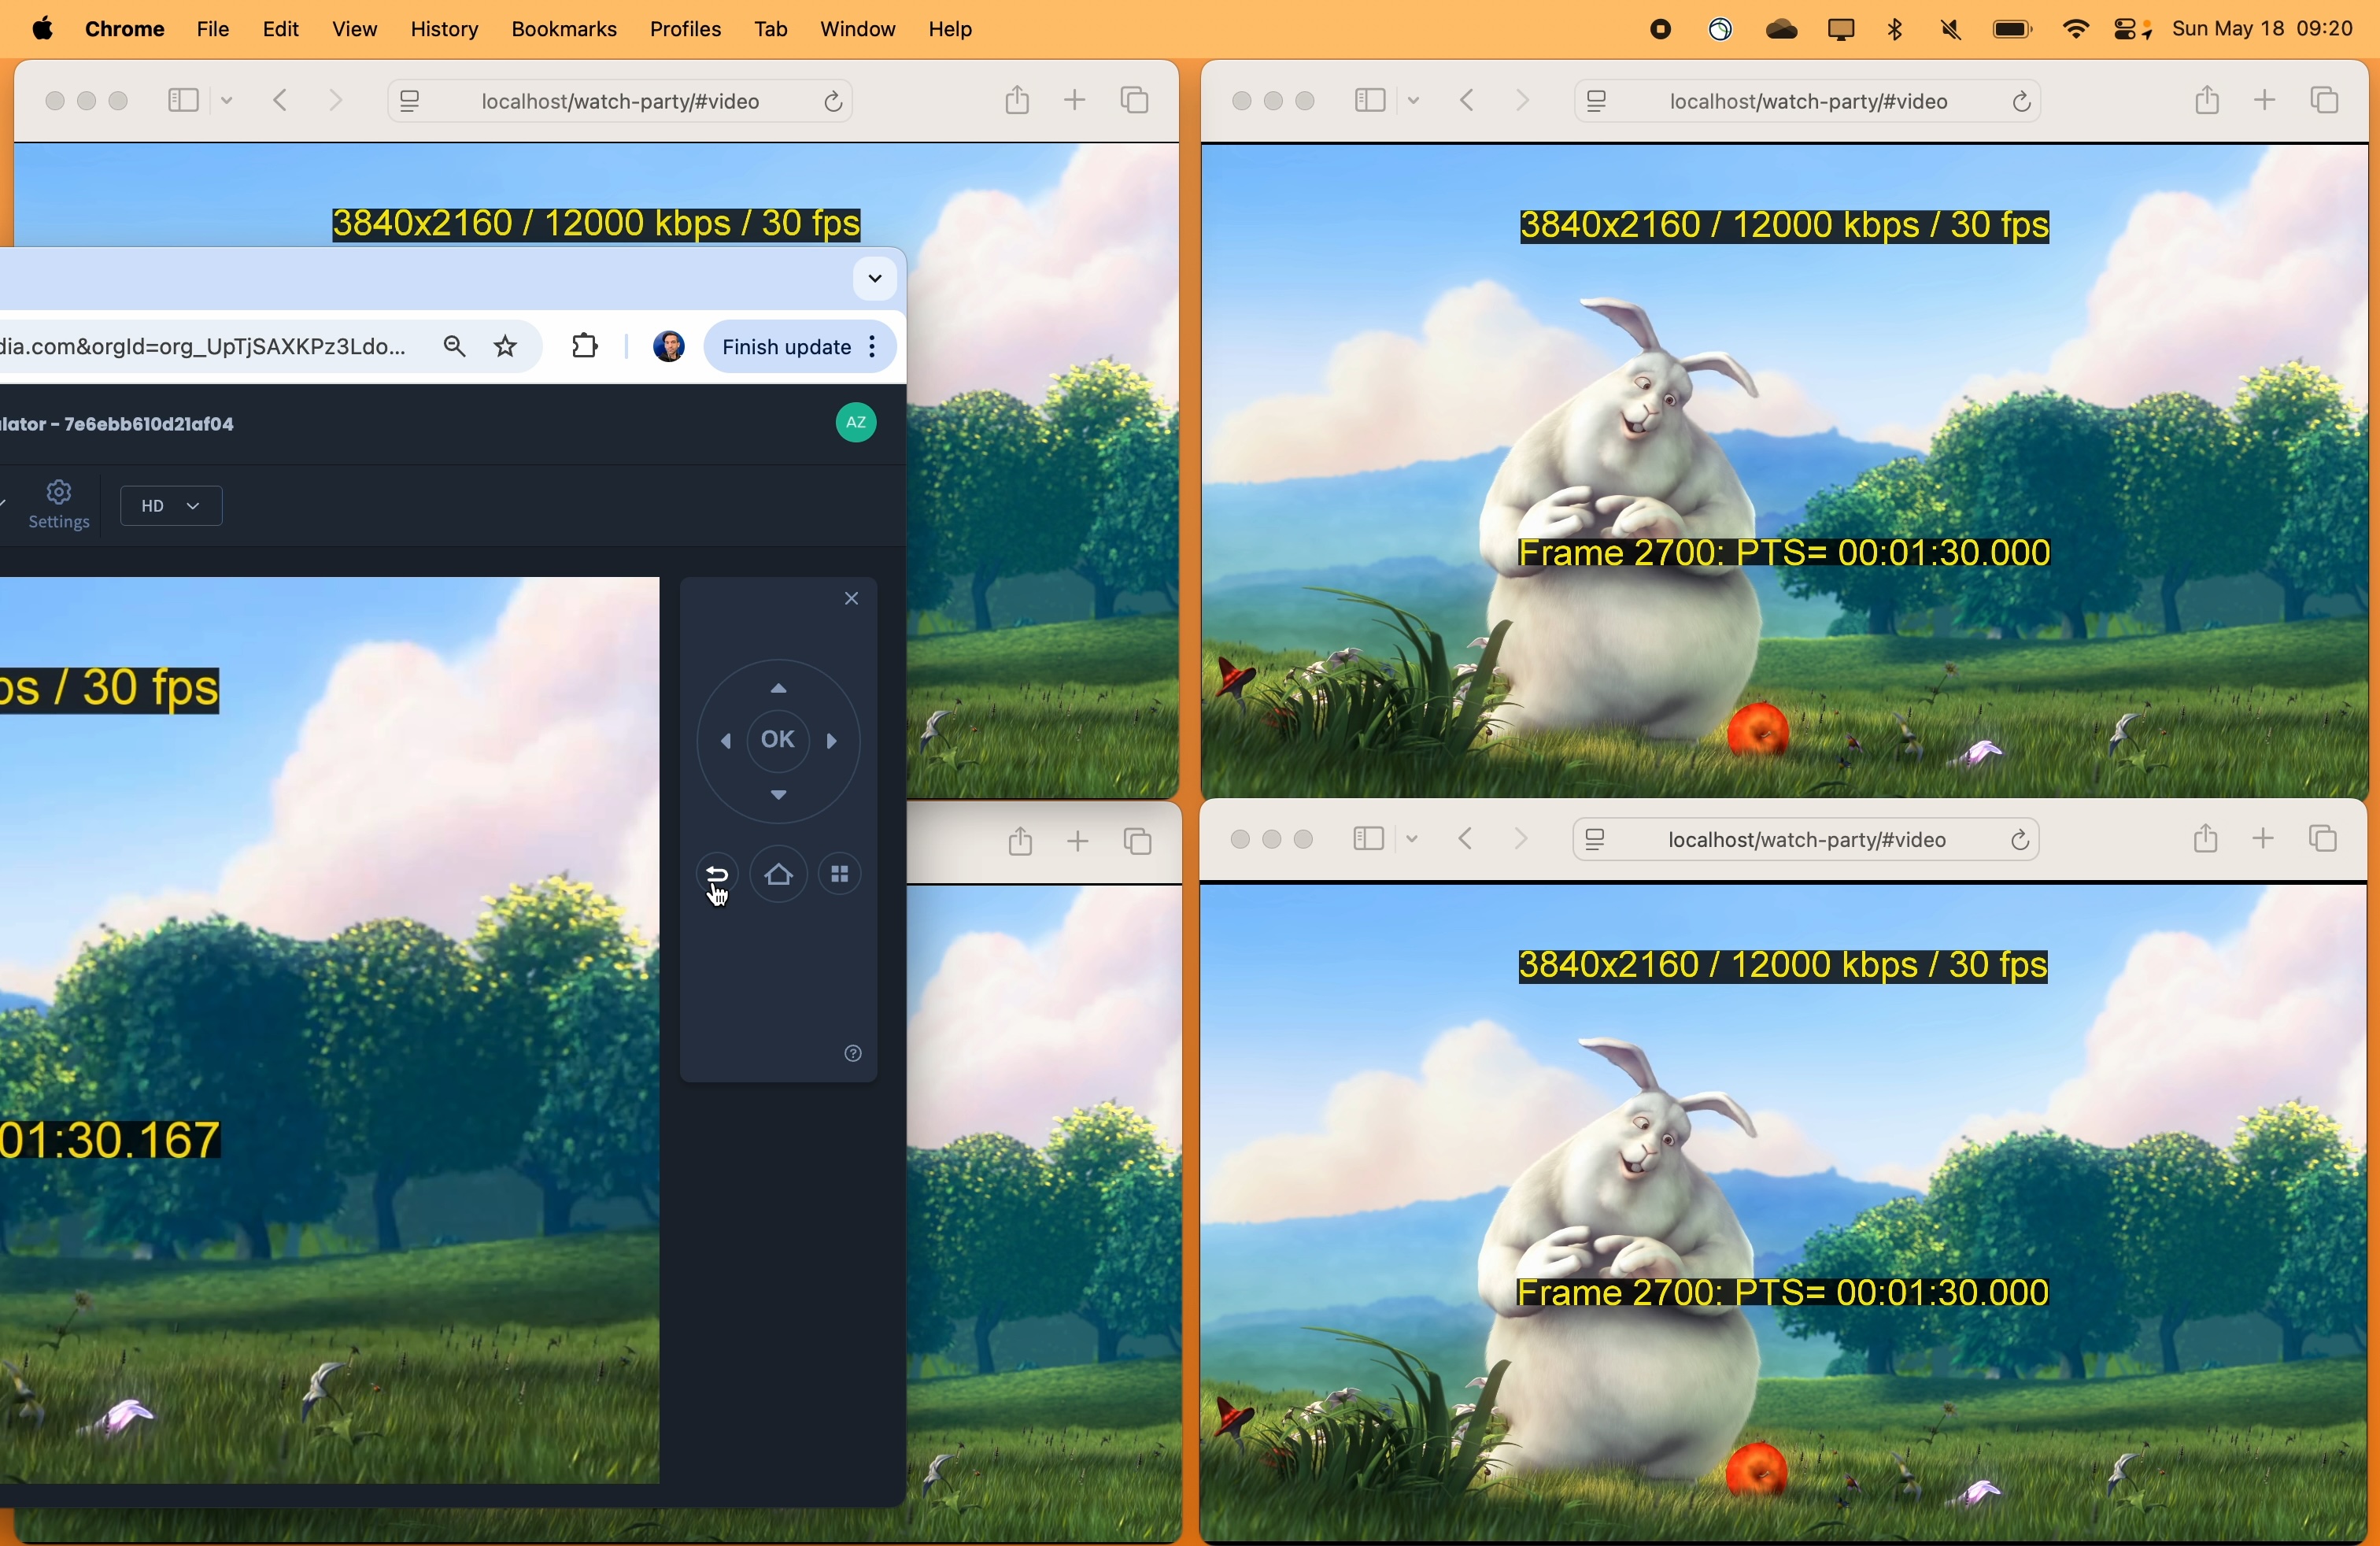
Task: Open the Bookmarks menu
Action: click(563, 30)
